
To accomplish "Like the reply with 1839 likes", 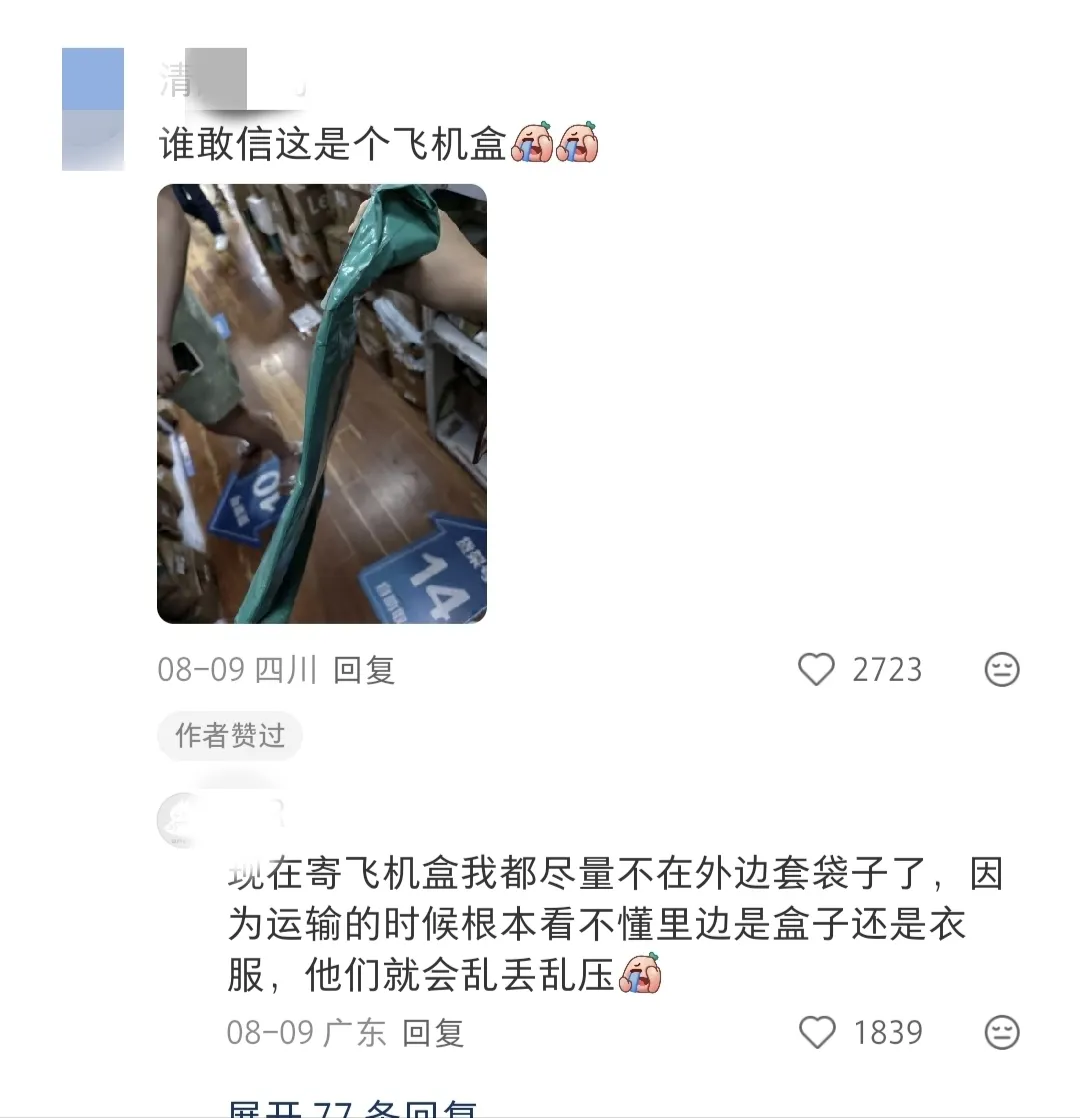I will (x=817, y=1032).
